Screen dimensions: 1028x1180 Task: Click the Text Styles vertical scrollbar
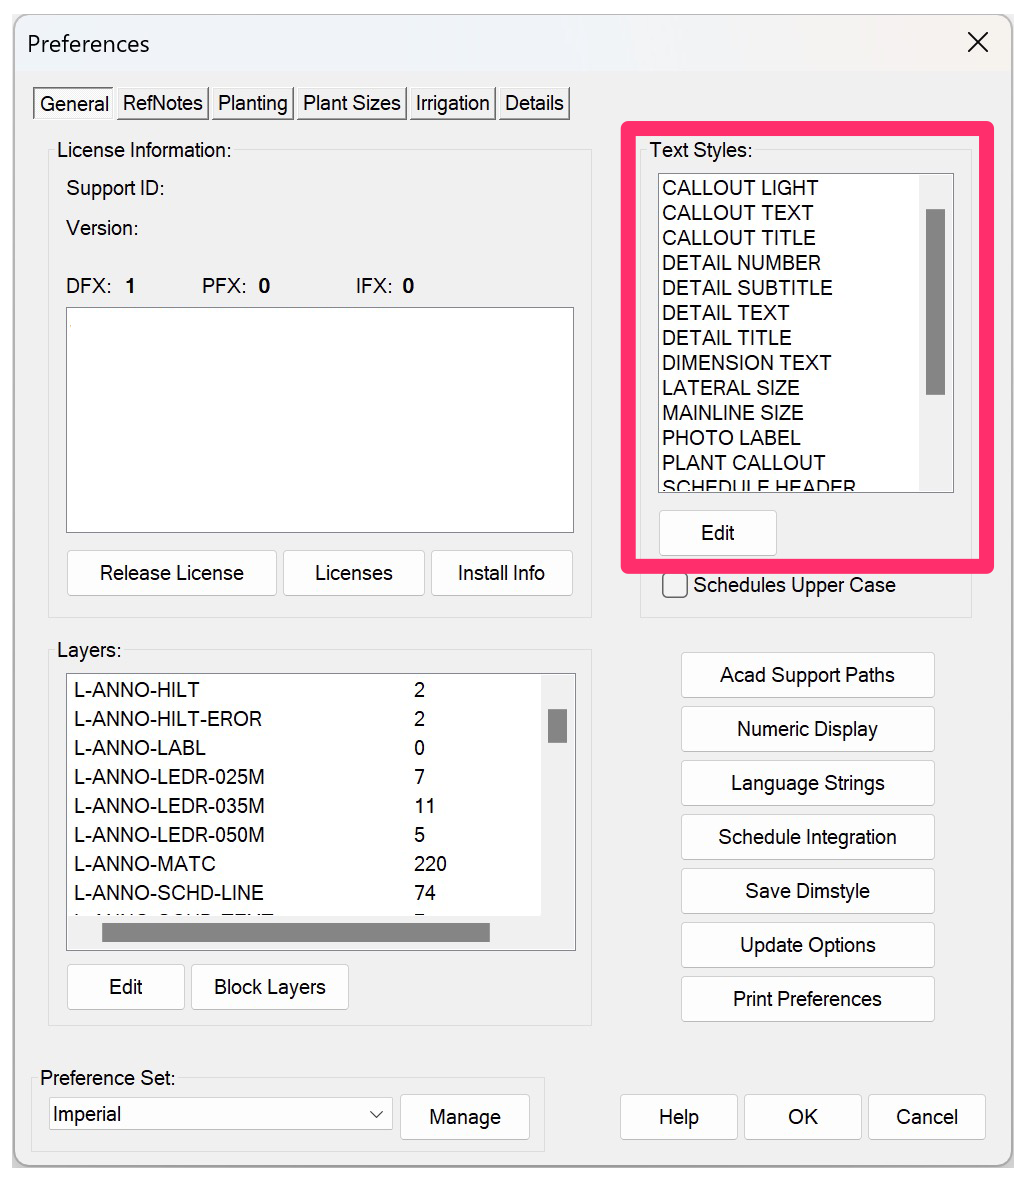(935, 301)
